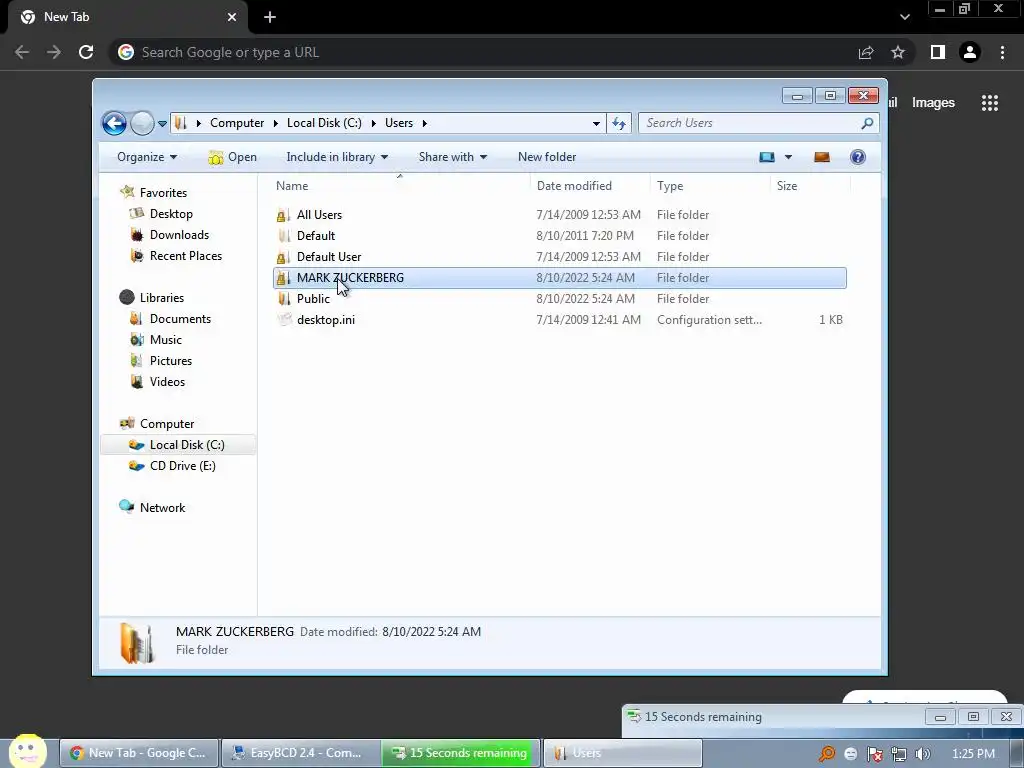Click 15 Seconds remaining taskbar button
1024x768 pixels.
tap(461, 753)
